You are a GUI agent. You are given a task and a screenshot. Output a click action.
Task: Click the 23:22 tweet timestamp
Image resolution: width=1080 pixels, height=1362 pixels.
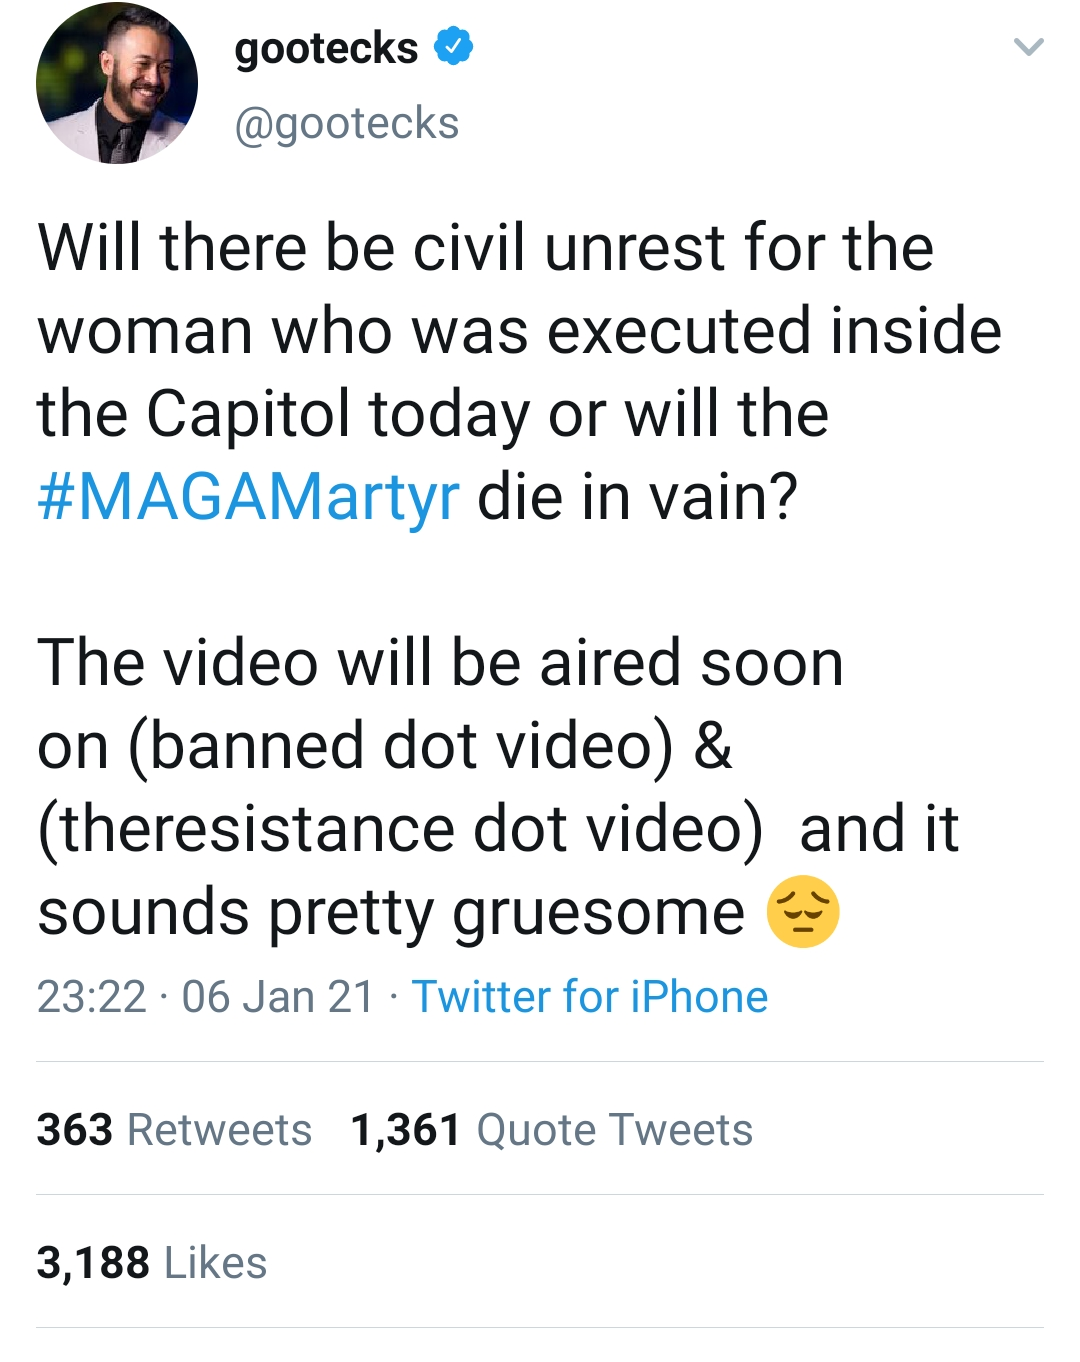coord(92,997)
